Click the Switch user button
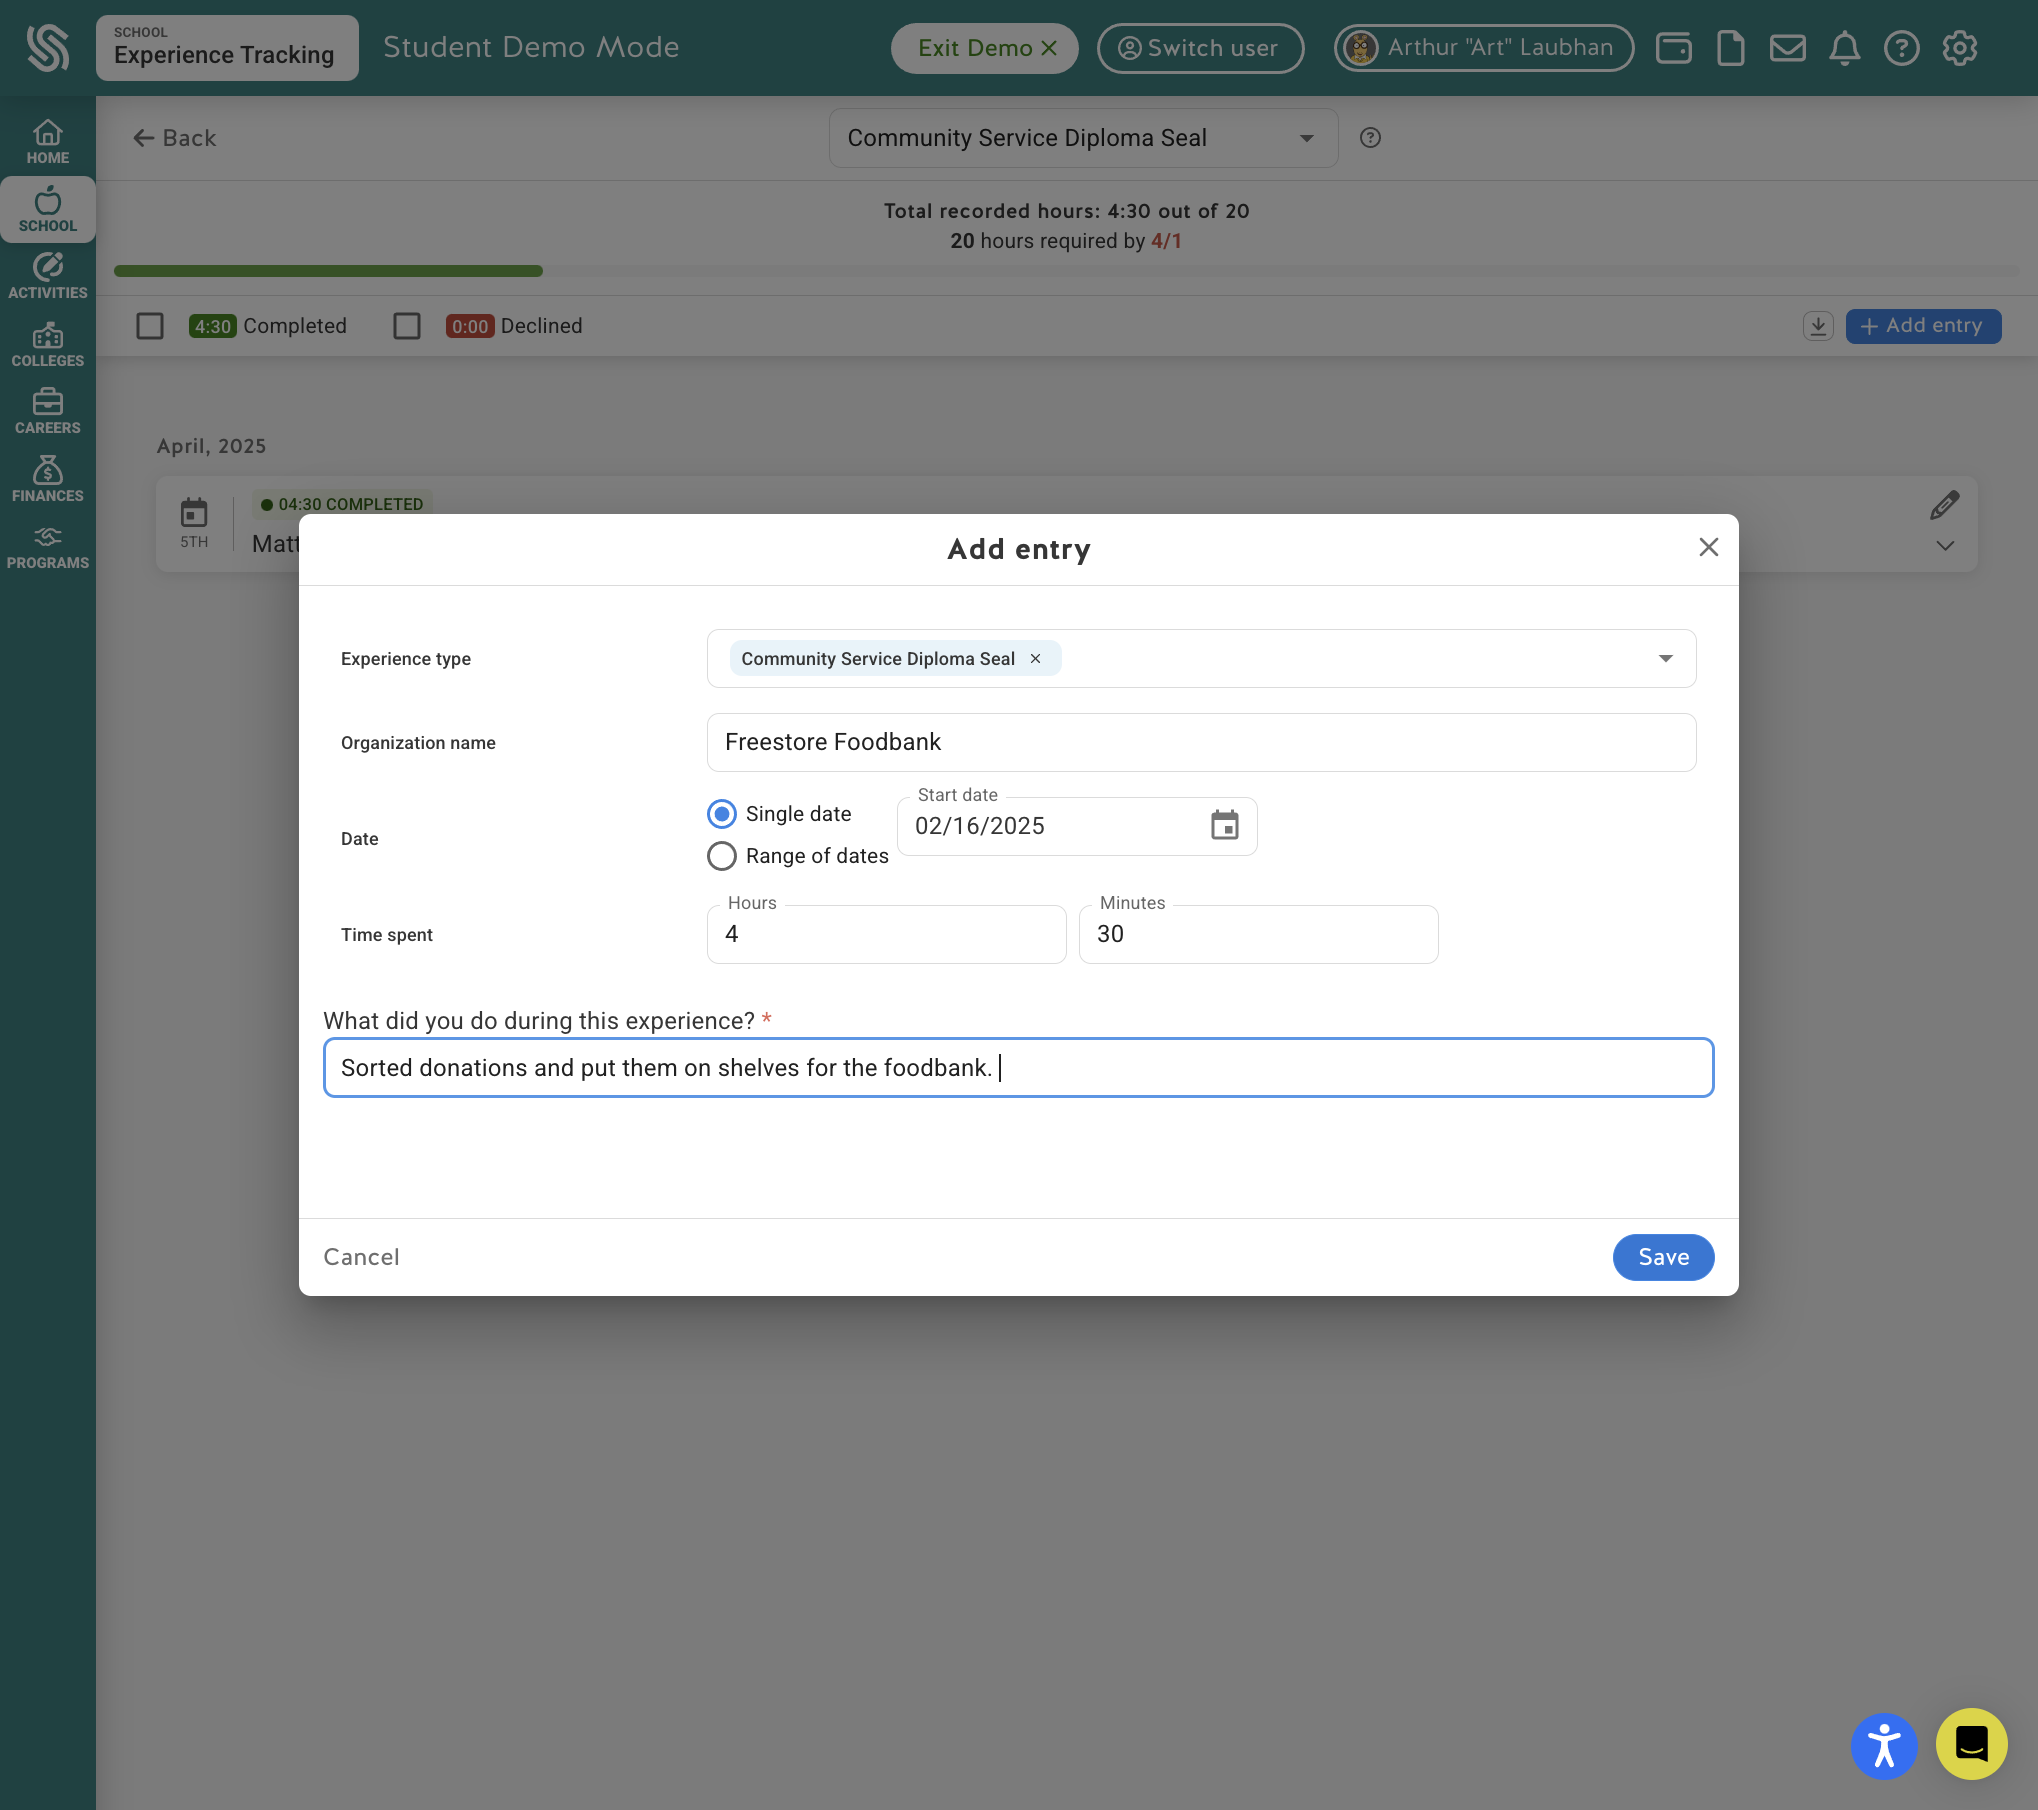2038x1810 pixels. tap(1200, 48)
